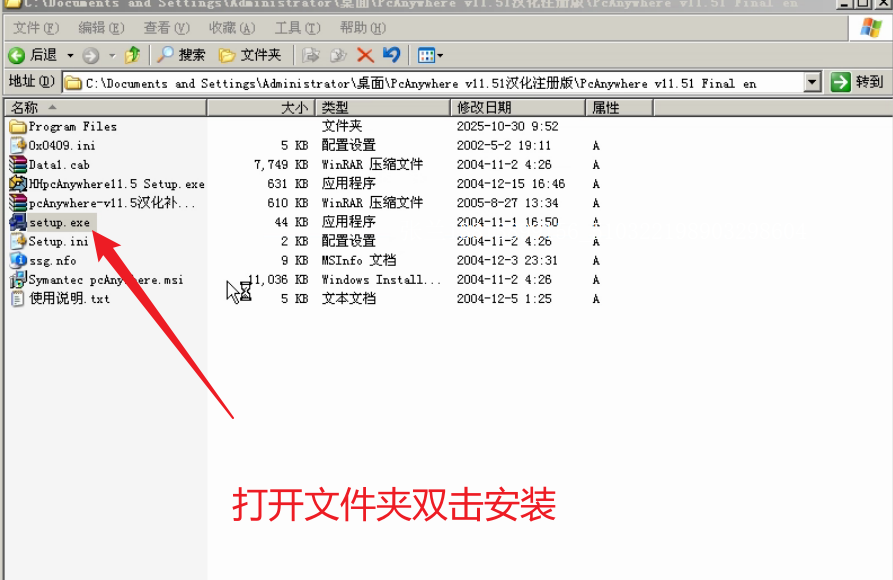
Task: Select the ssg.nfo info icon
Action: click(18, 260)
